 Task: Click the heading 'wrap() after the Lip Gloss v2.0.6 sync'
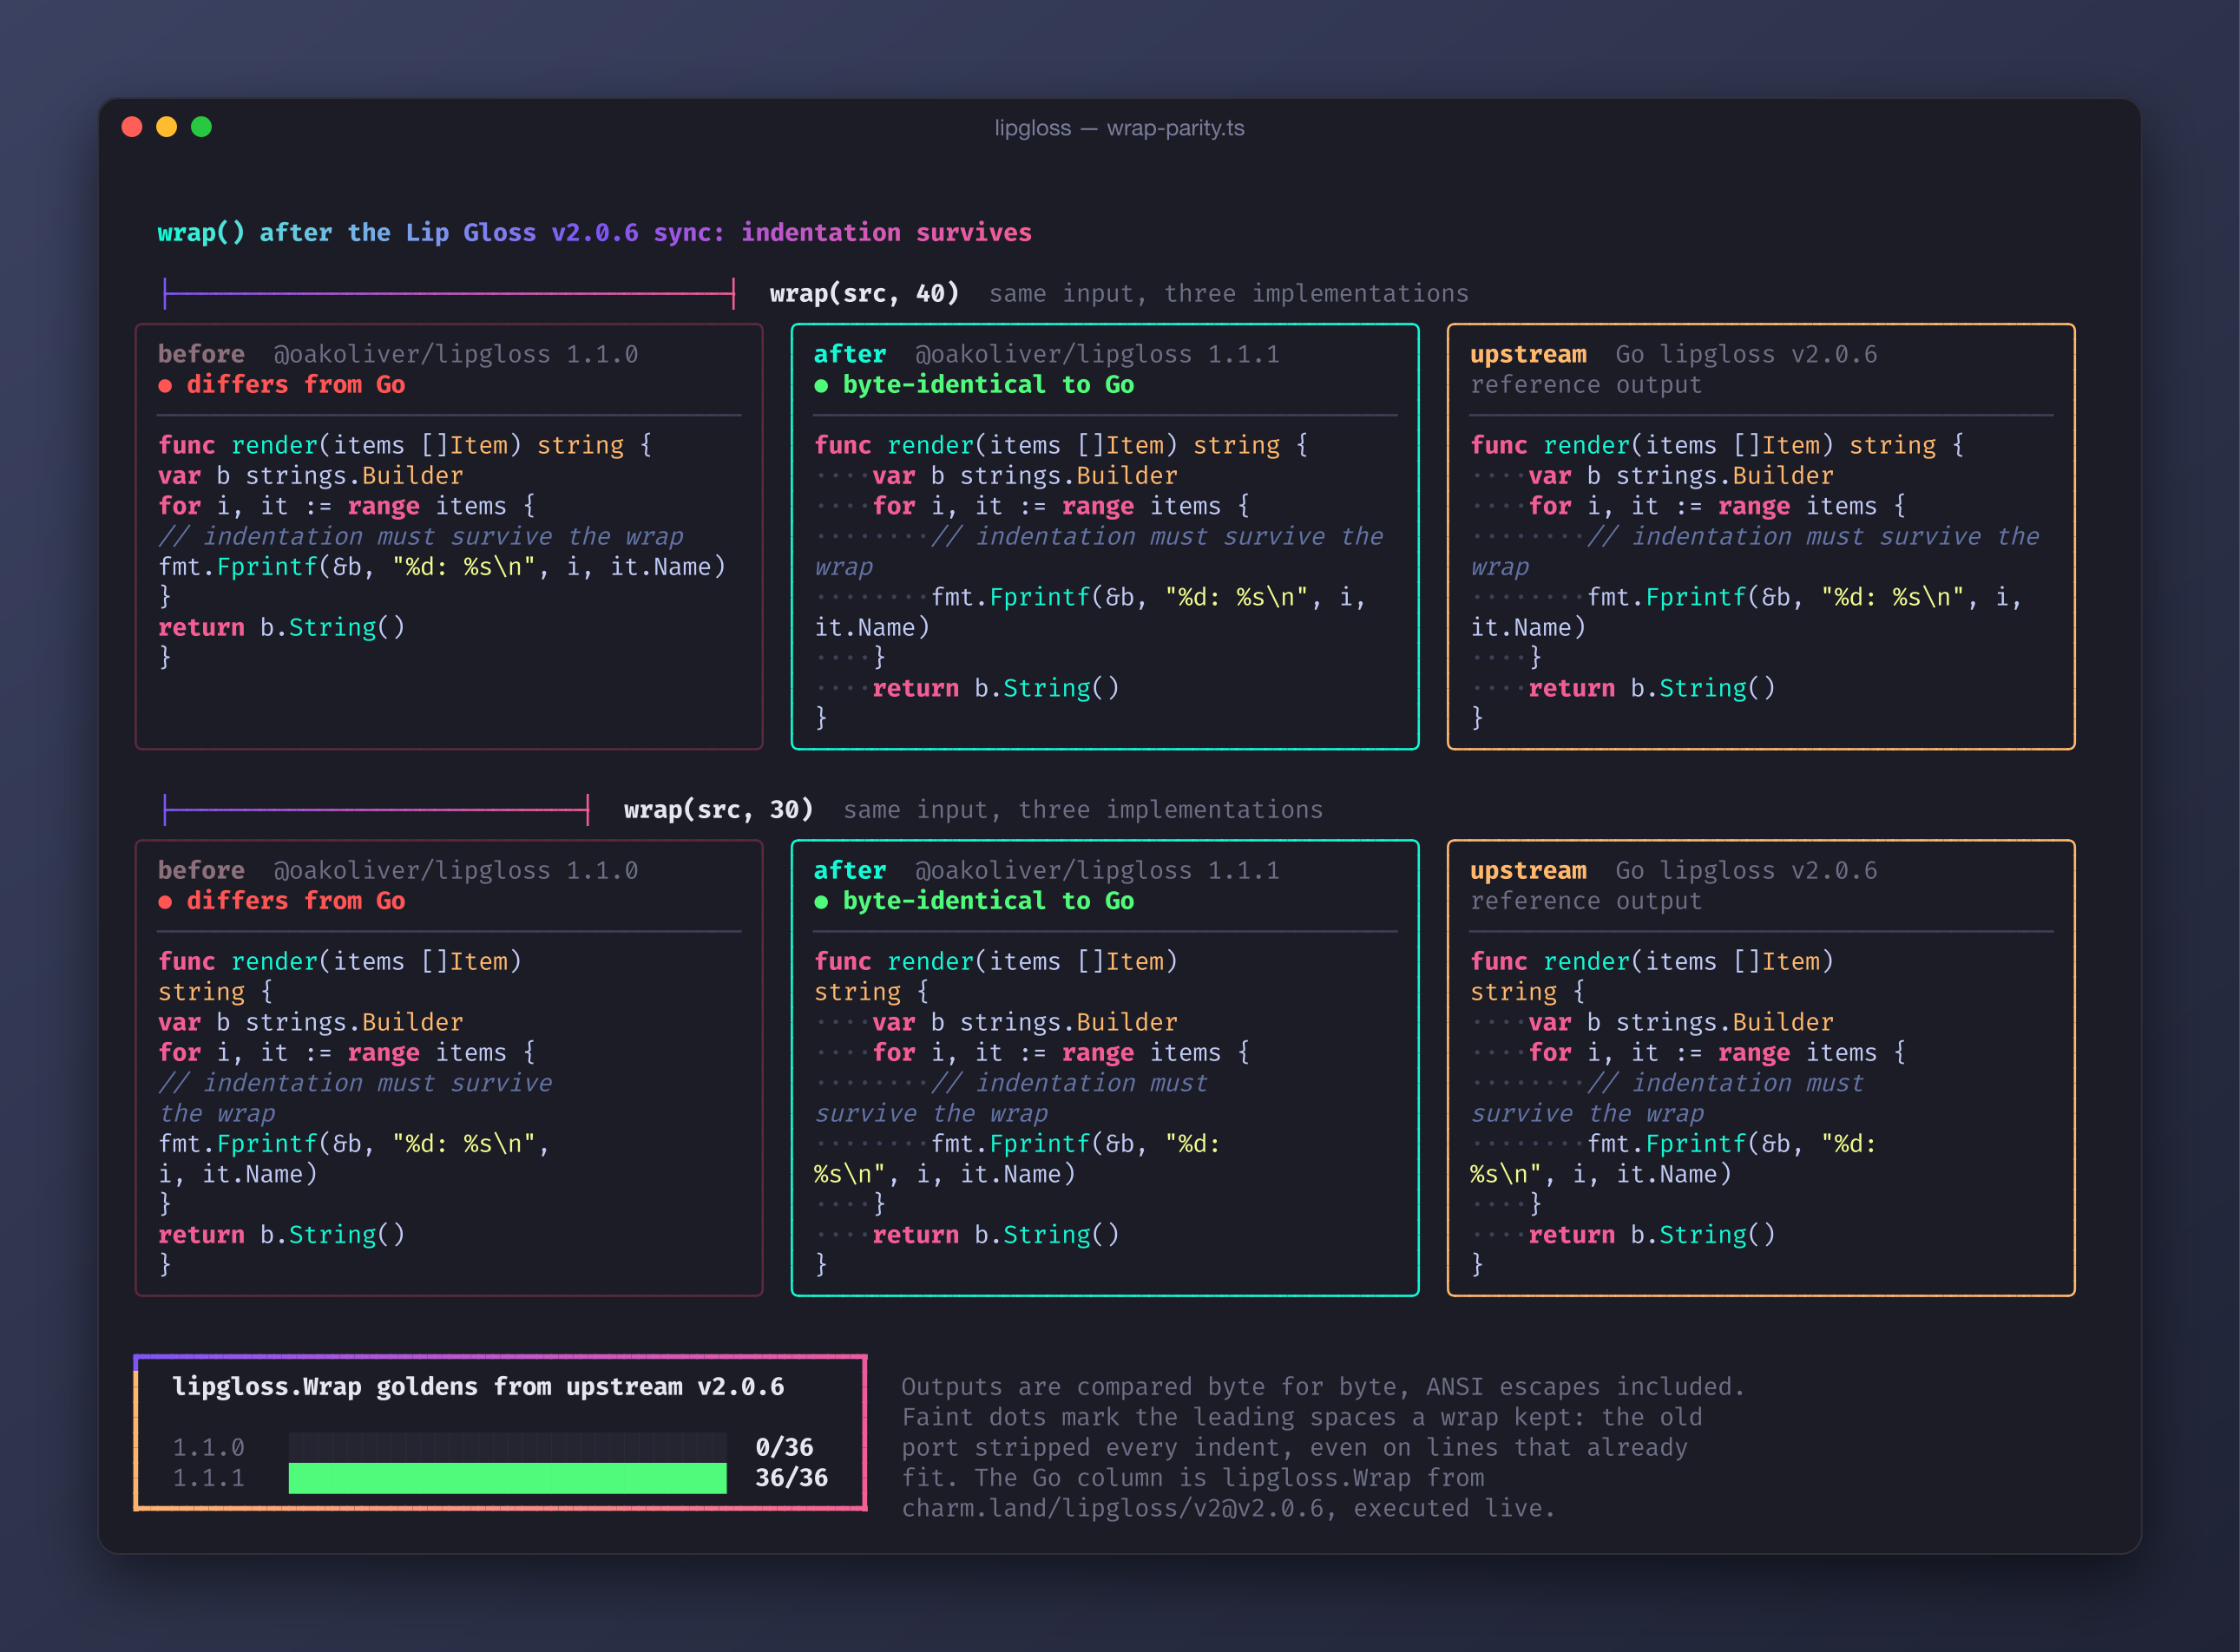[x=441, y=233]
